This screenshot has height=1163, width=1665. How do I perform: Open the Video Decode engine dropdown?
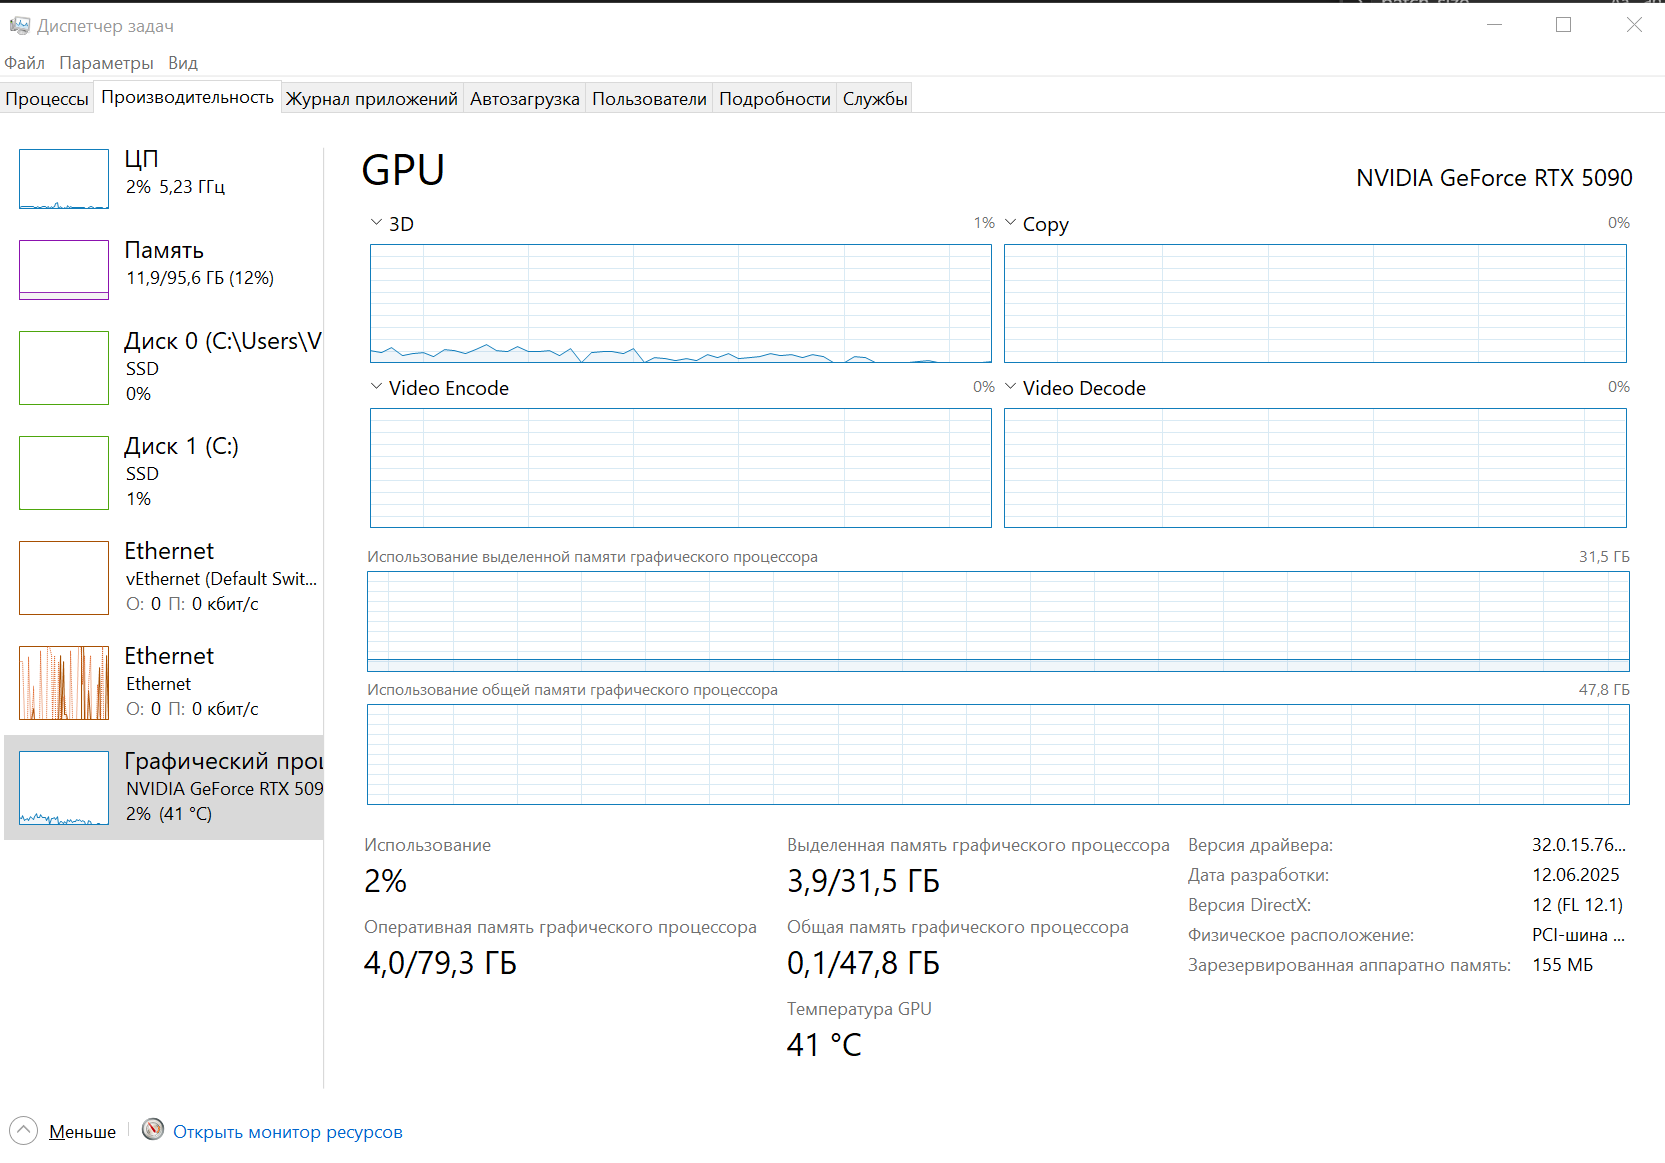(1010, 387)
